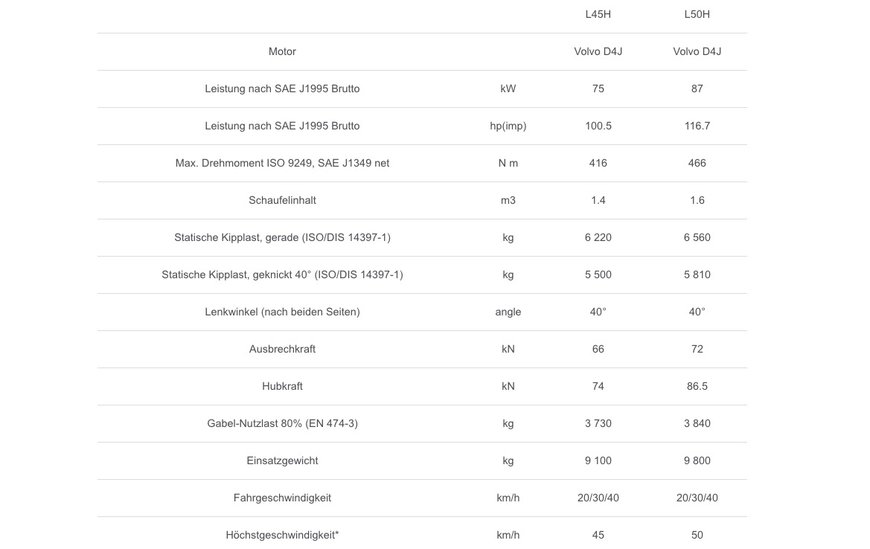The height and width of the screenshot is (549, 870).
Task: Select the hp(imp) unit cell
Action: point(508,126)
